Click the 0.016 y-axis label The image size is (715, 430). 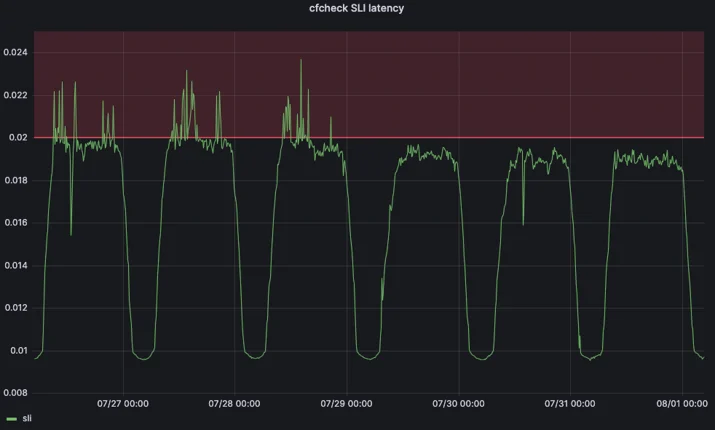point(16,223)
